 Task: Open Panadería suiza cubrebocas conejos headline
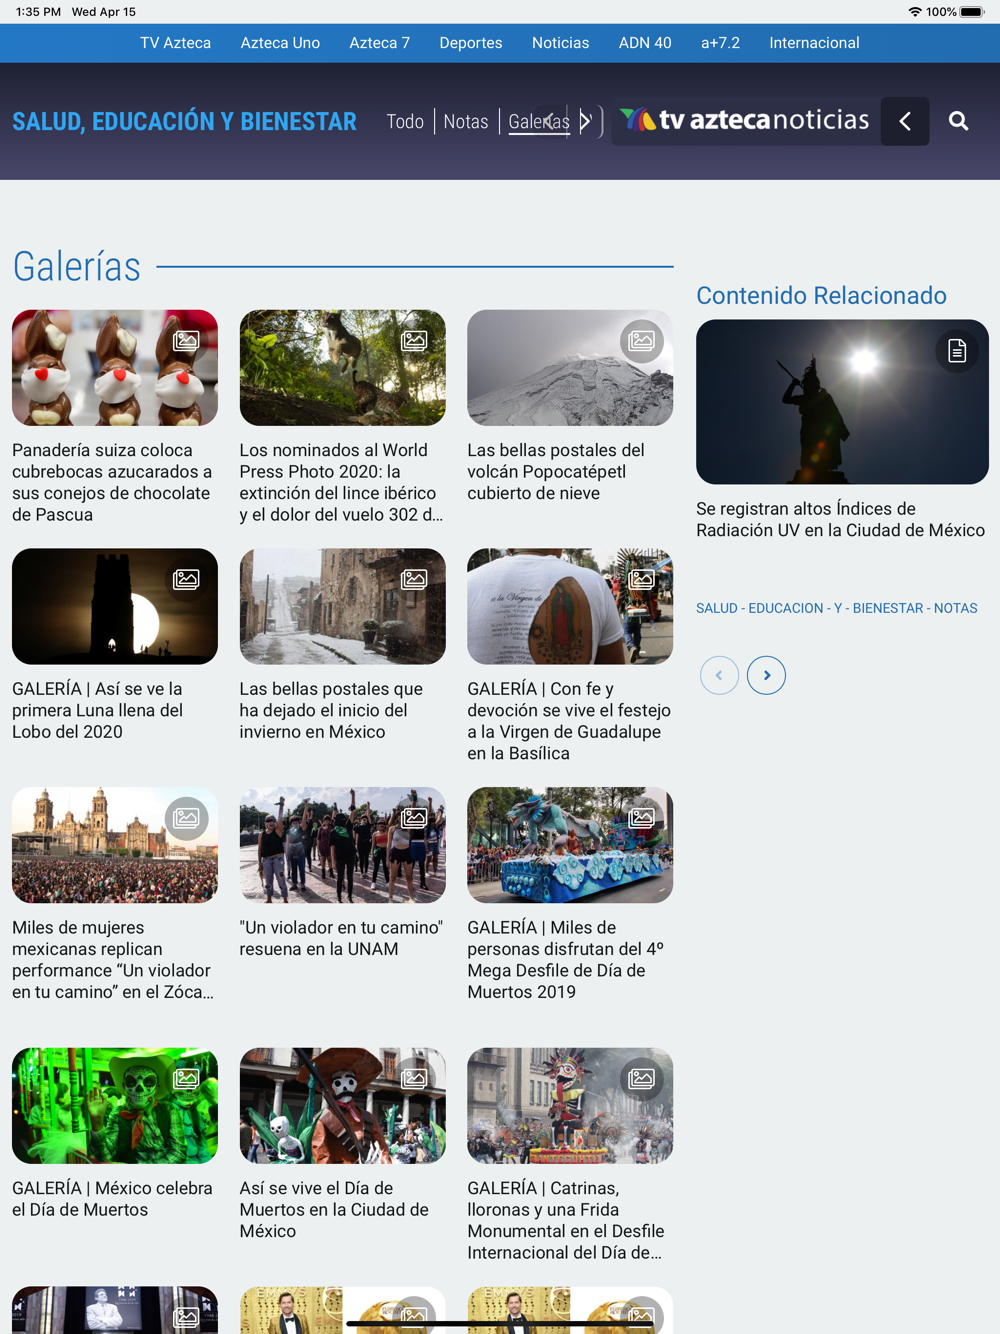(x=112, y=482)
